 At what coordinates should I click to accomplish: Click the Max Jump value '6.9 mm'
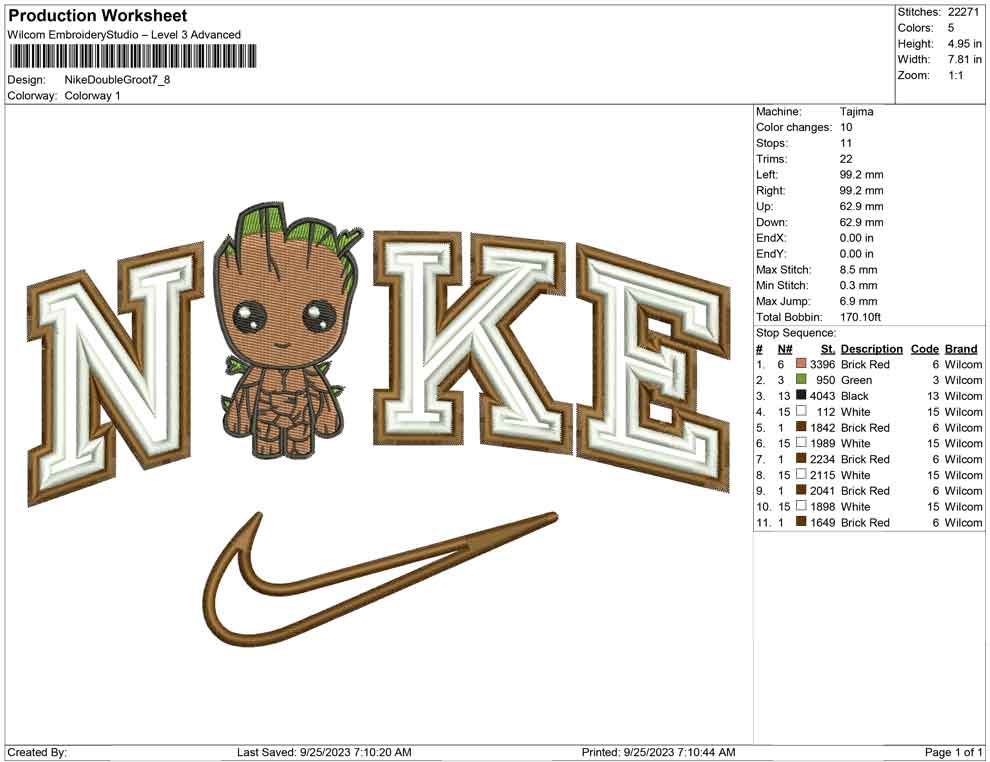click(x=859, y=301)
